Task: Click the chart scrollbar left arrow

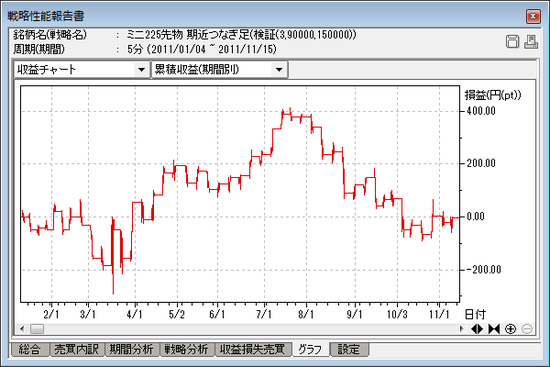Action: pos(22,329)
